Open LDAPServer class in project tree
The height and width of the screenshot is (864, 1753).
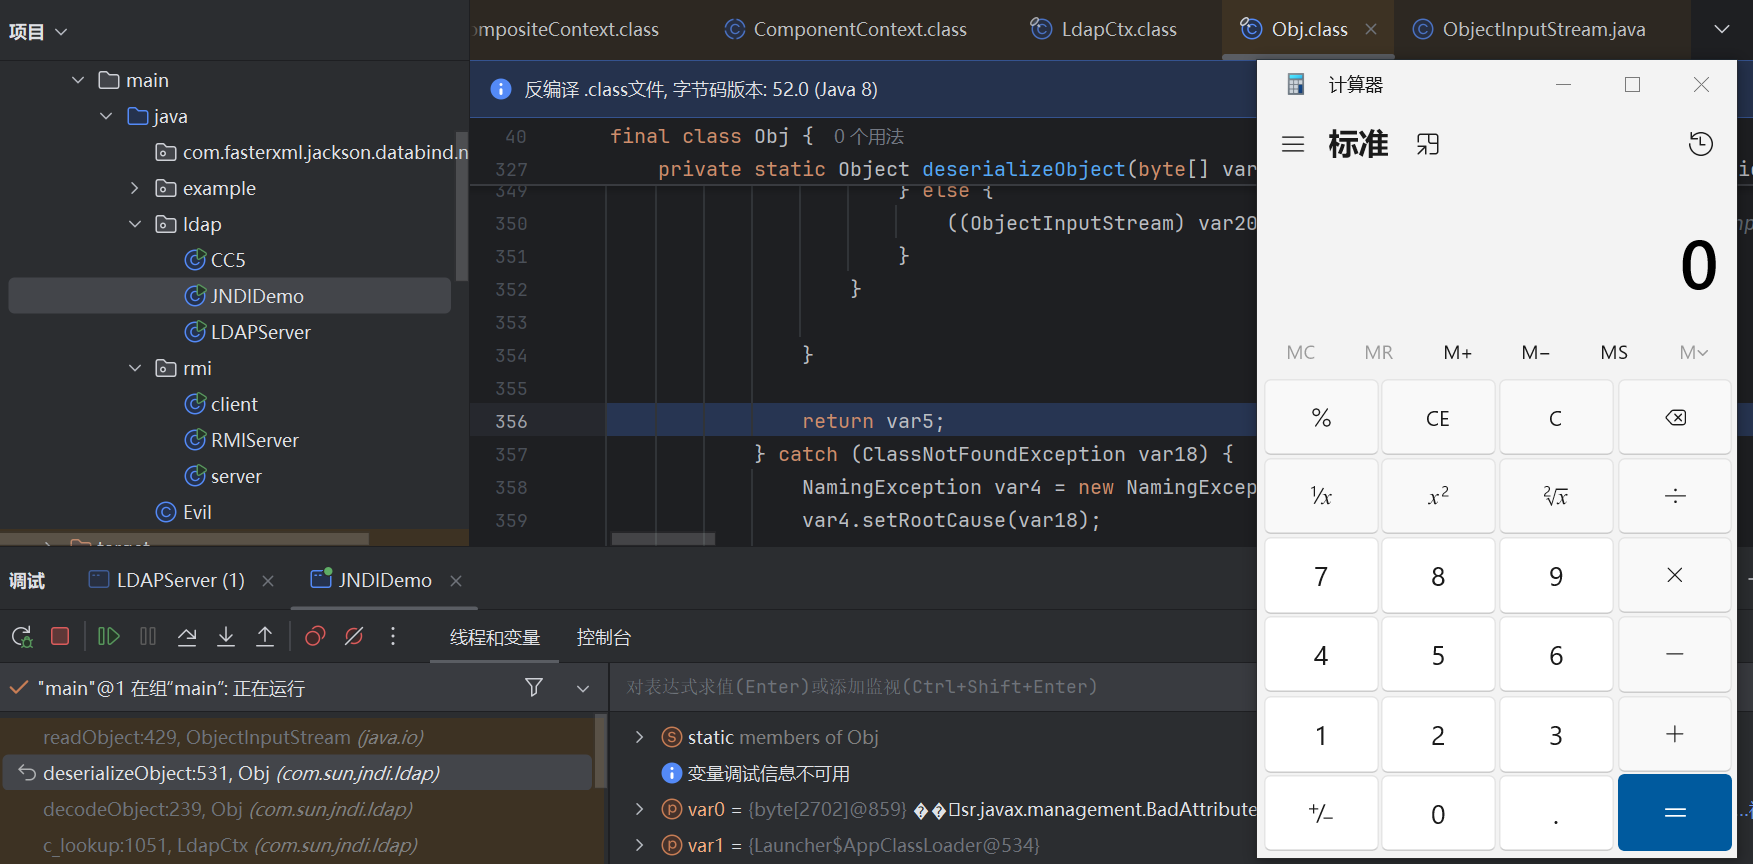(x=260, y=332)
